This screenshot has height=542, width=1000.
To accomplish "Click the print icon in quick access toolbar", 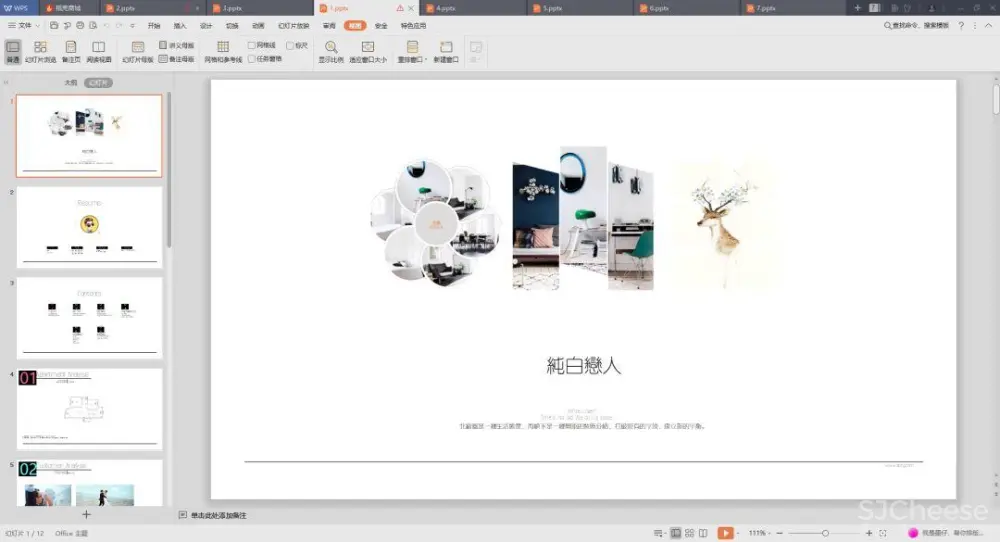I will pyautogui.click(x=80, y=26).
